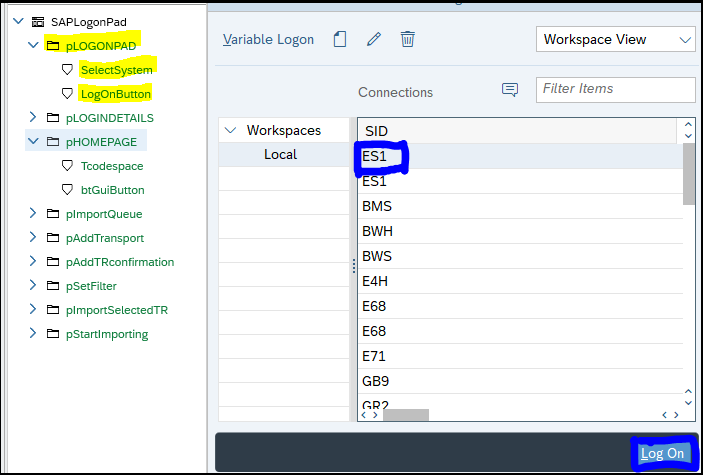Screen dimensions: 703x475
Task: Click the scroll-up arrow beside SID header
Action: point(689,125)
